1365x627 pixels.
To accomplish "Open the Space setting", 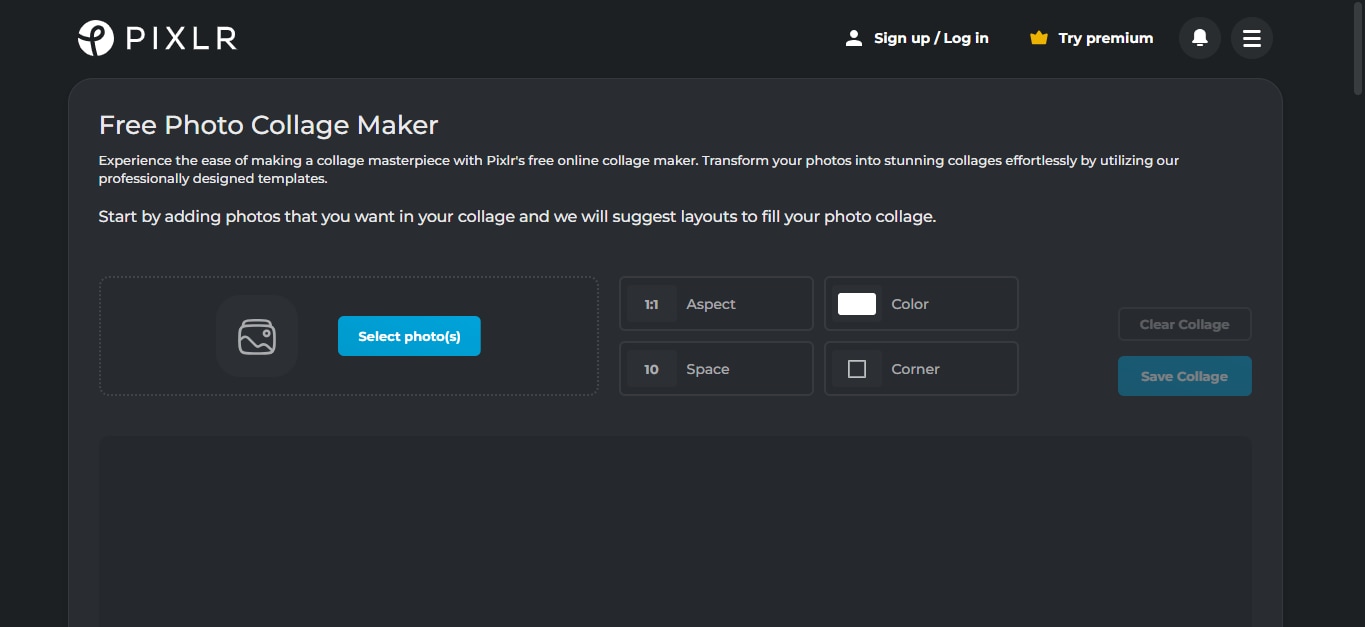I will (716, 369).
